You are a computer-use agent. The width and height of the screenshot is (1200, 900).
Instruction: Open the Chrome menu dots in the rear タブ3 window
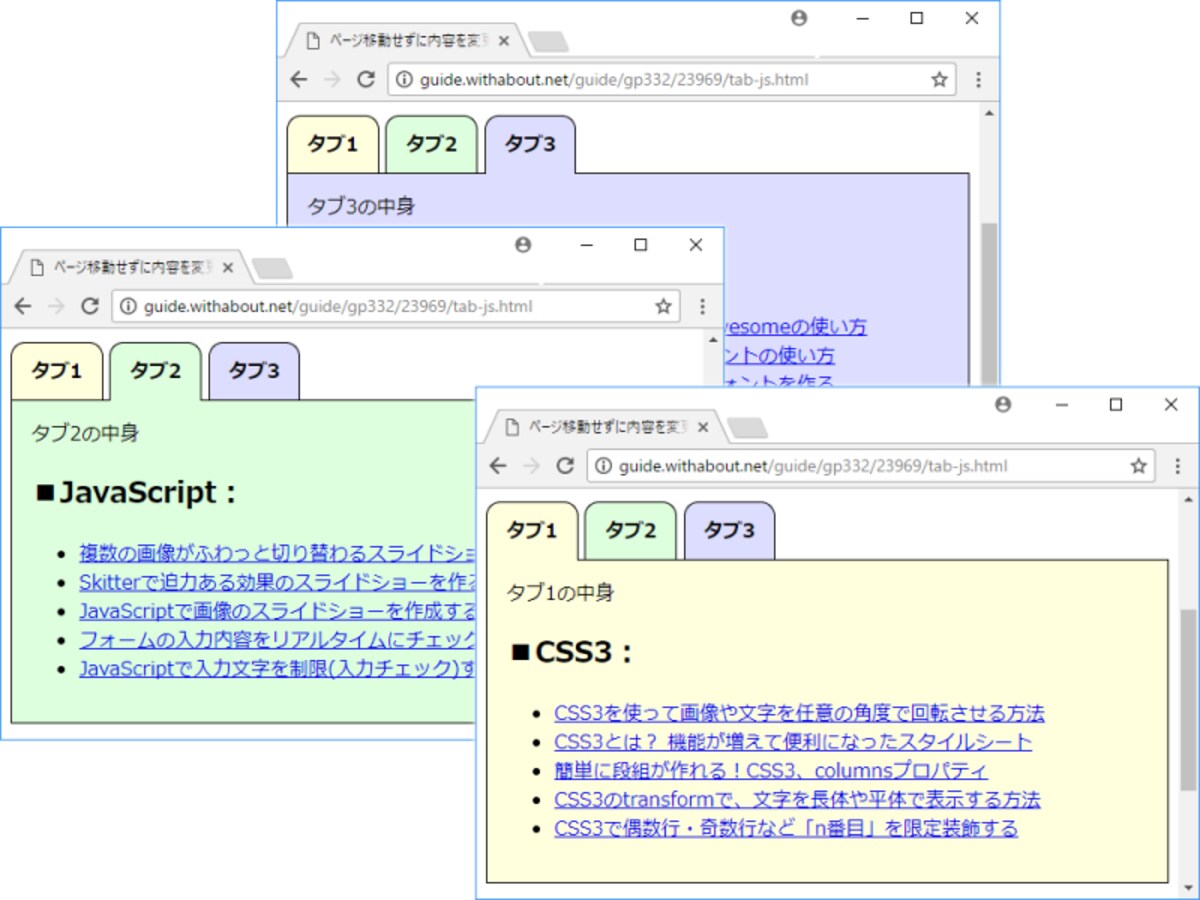978,80
